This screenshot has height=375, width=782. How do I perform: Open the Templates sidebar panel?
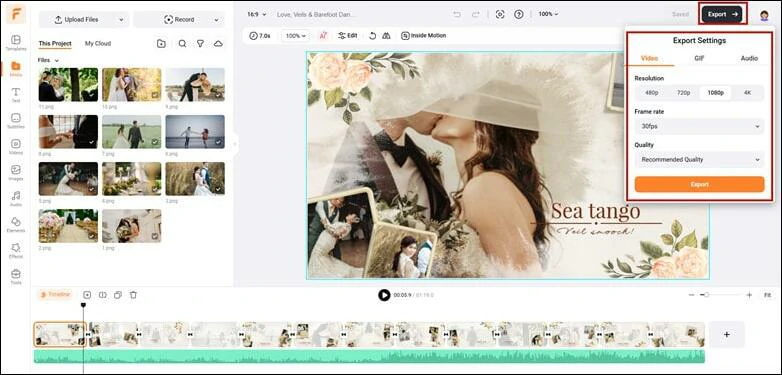pos(16,43)
